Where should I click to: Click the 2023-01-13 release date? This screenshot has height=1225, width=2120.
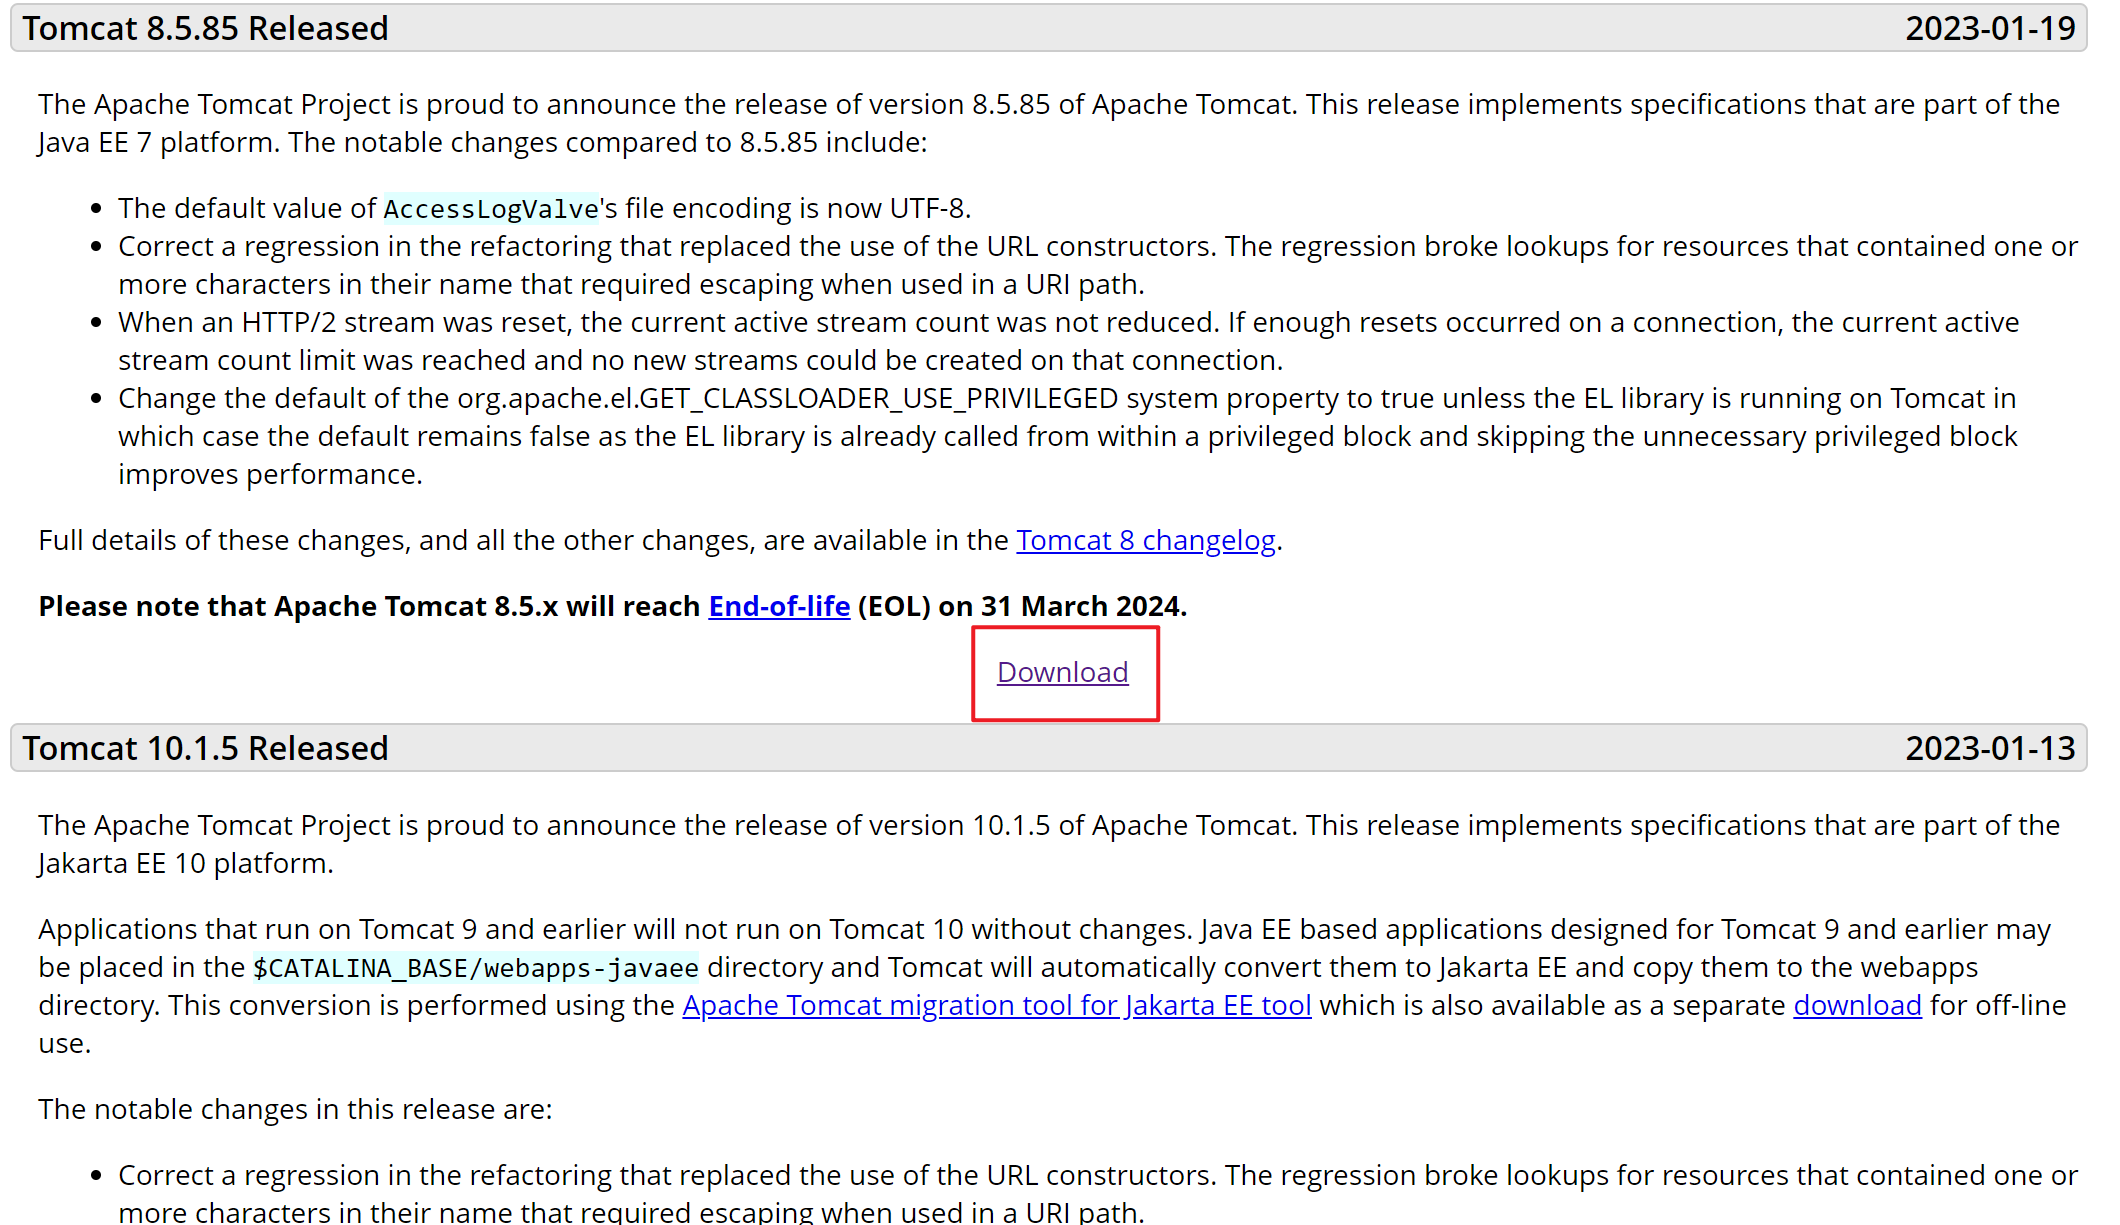[1990, 748]
